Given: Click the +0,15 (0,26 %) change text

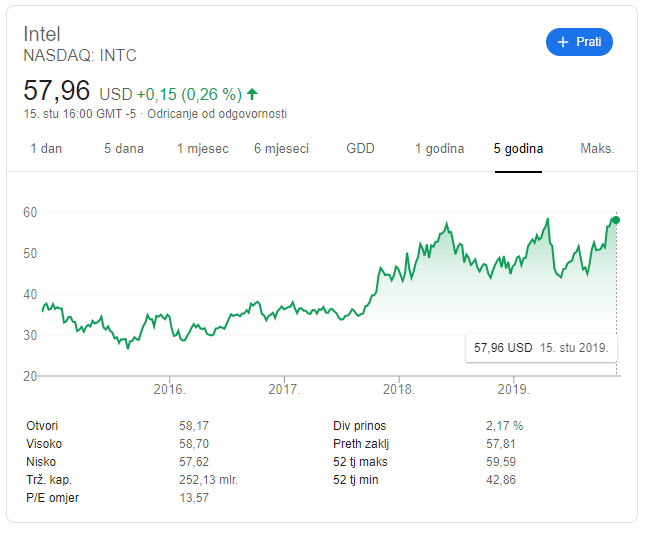Looking at the screenshot, I should pyautogui.click(x=189, y=94).
